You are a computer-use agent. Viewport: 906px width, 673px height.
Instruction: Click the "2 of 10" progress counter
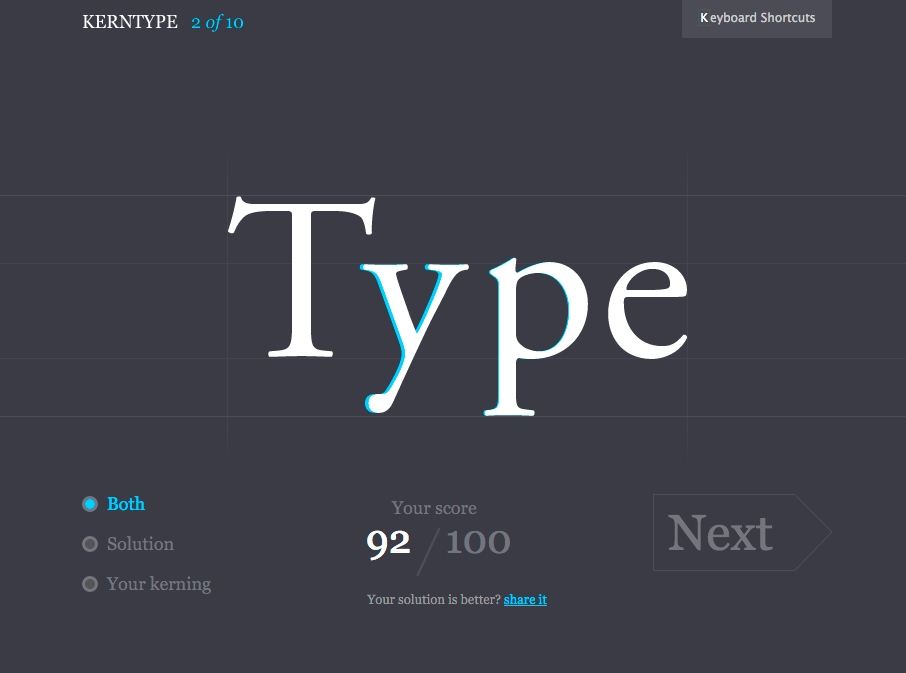217,22
